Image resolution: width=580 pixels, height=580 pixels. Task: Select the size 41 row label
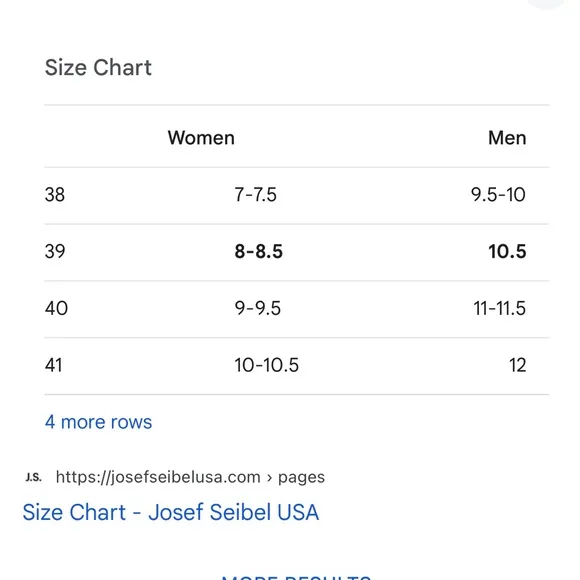click(x=54, y=365)
